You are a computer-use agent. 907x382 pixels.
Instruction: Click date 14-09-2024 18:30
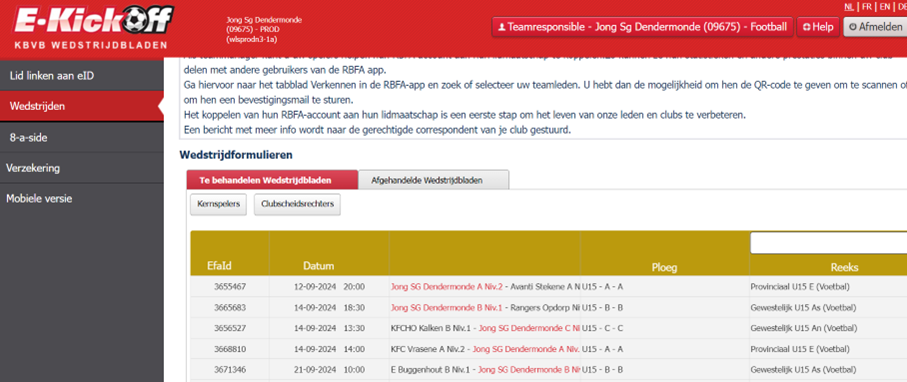(328, 307)
